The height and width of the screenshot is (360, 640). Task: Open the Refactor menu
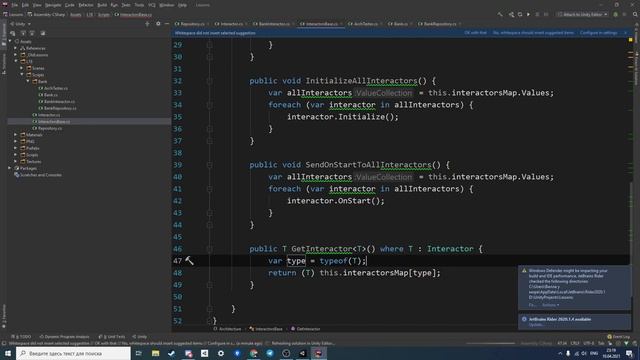click(86, 5)
